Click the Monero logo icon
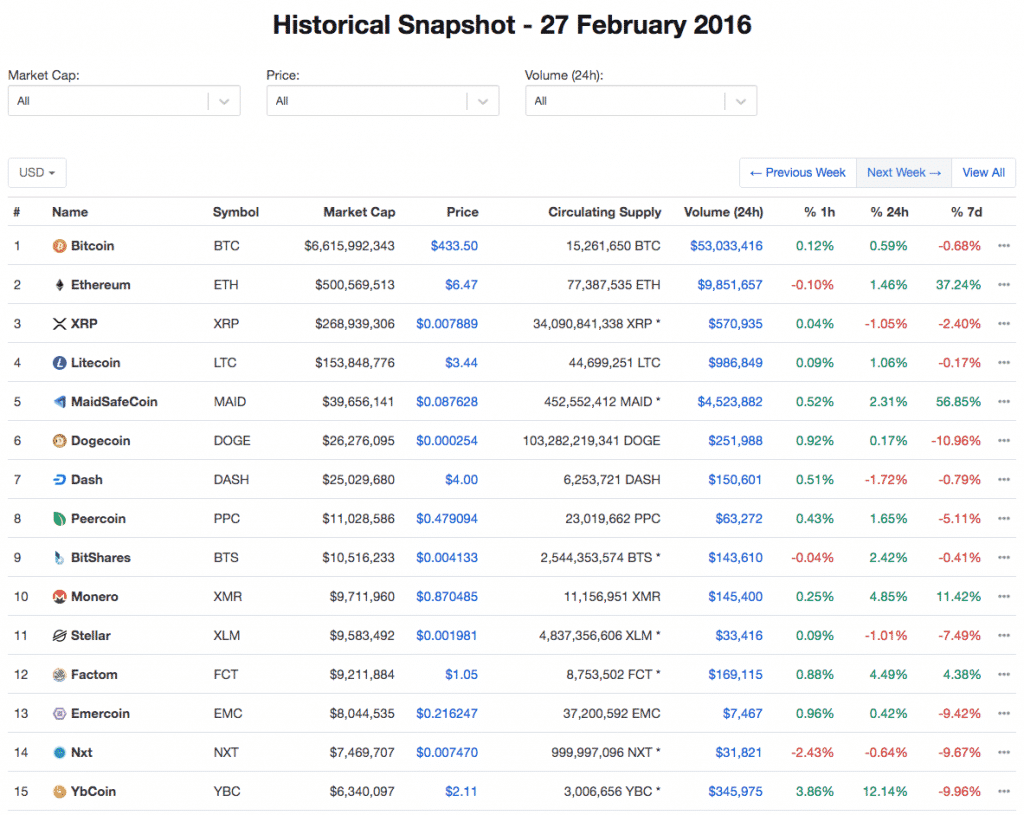 (x=60, y=597)
